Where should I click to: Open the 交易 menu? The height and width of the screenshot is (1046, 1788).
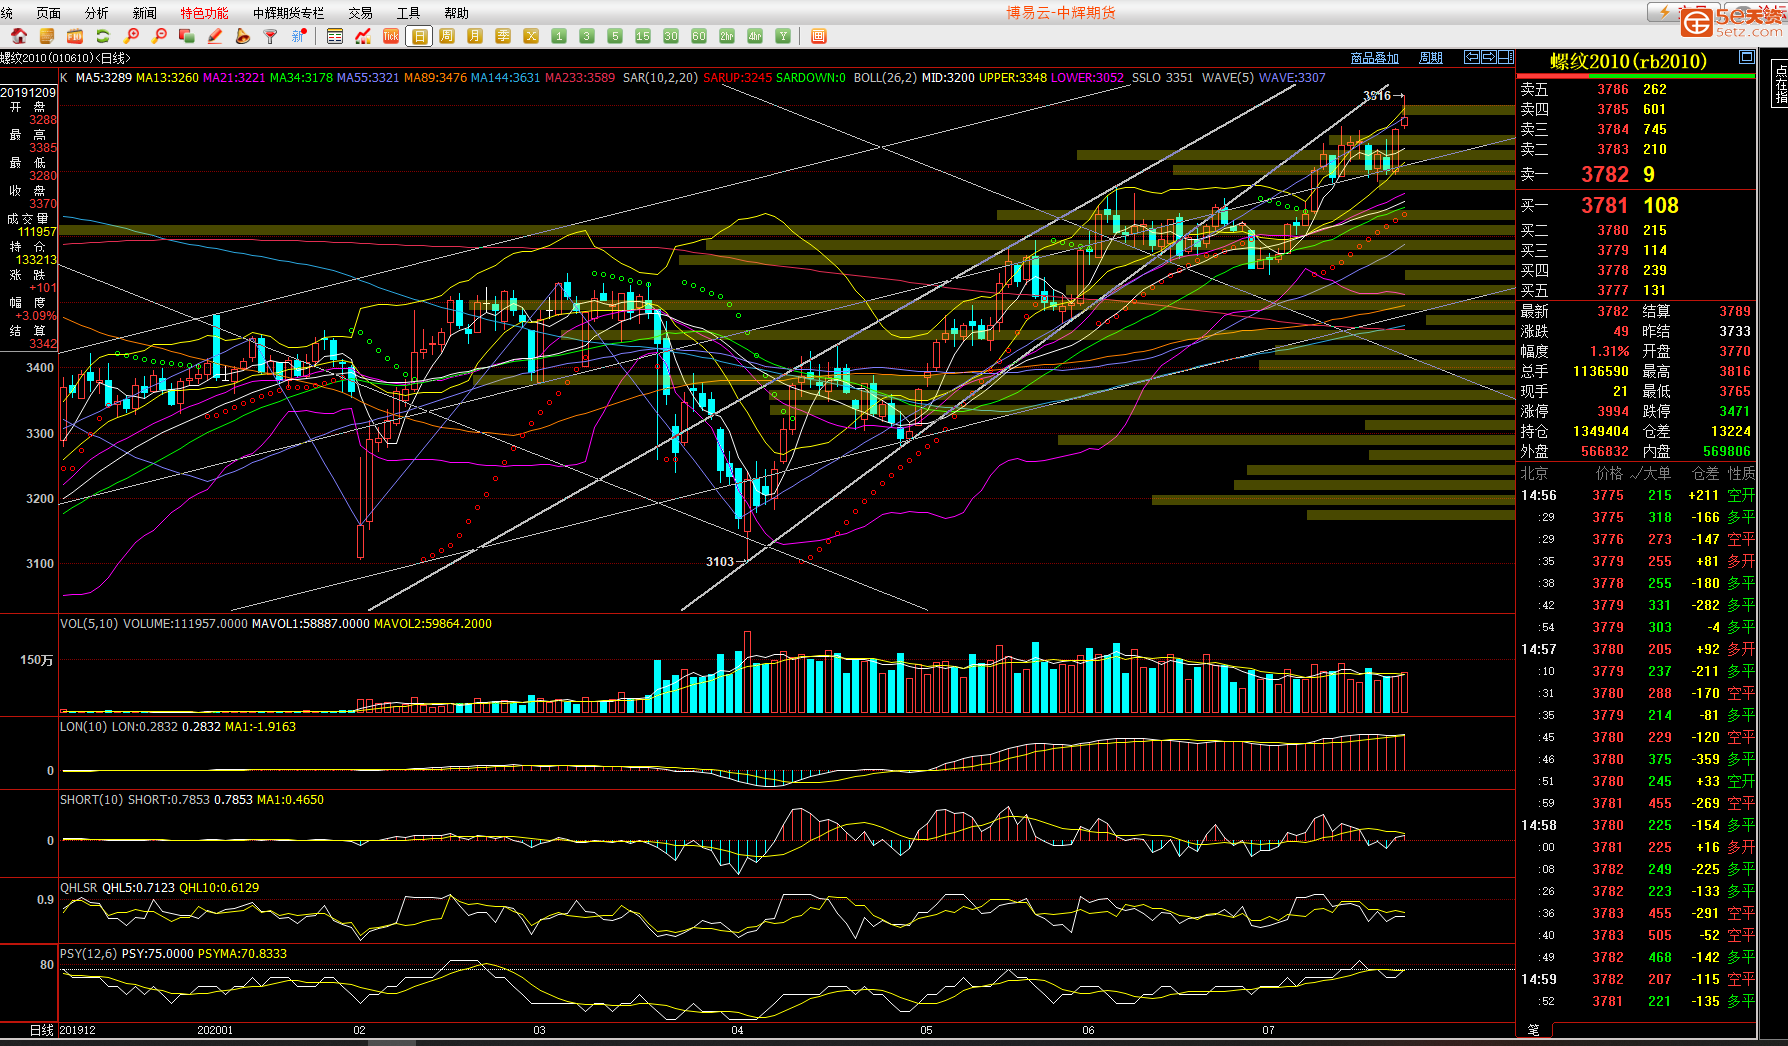tap(360, 13)
